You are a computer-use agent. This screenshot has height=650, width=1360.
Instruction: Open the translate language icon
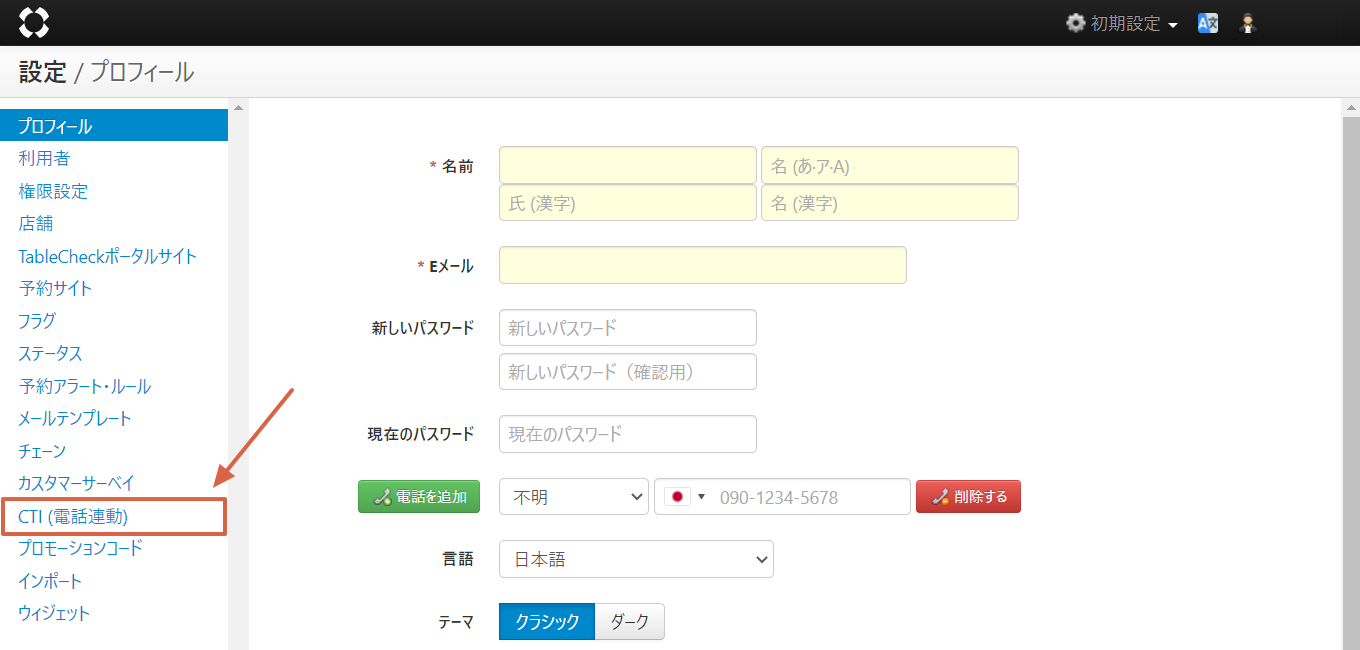[x=1208, y=23]
